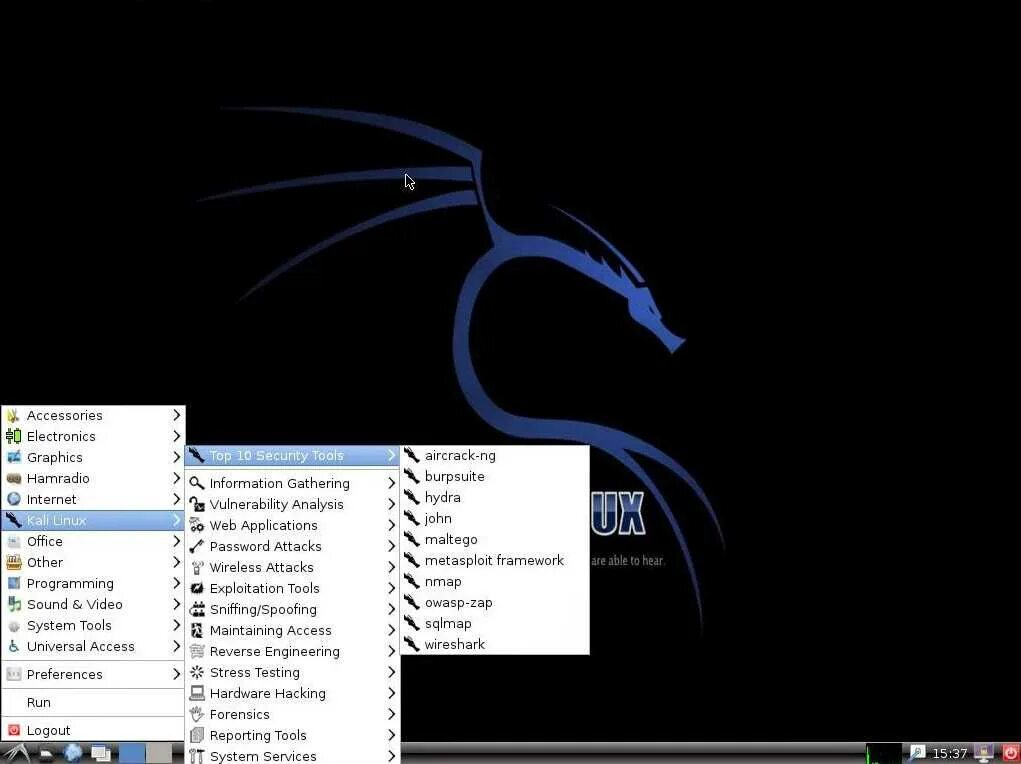Viewport: 1021px width, 764px height.
Task: Expand the Internet submenu arrow
Action: [x=176, y=499]
